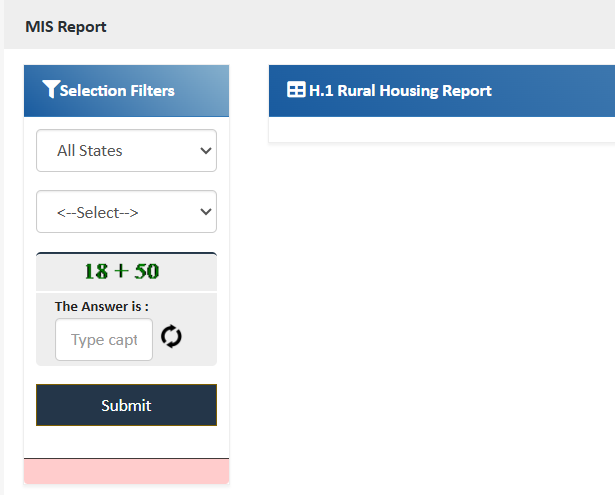Click the H.1 Rural Housing Report title

click(x=400, y=91)
